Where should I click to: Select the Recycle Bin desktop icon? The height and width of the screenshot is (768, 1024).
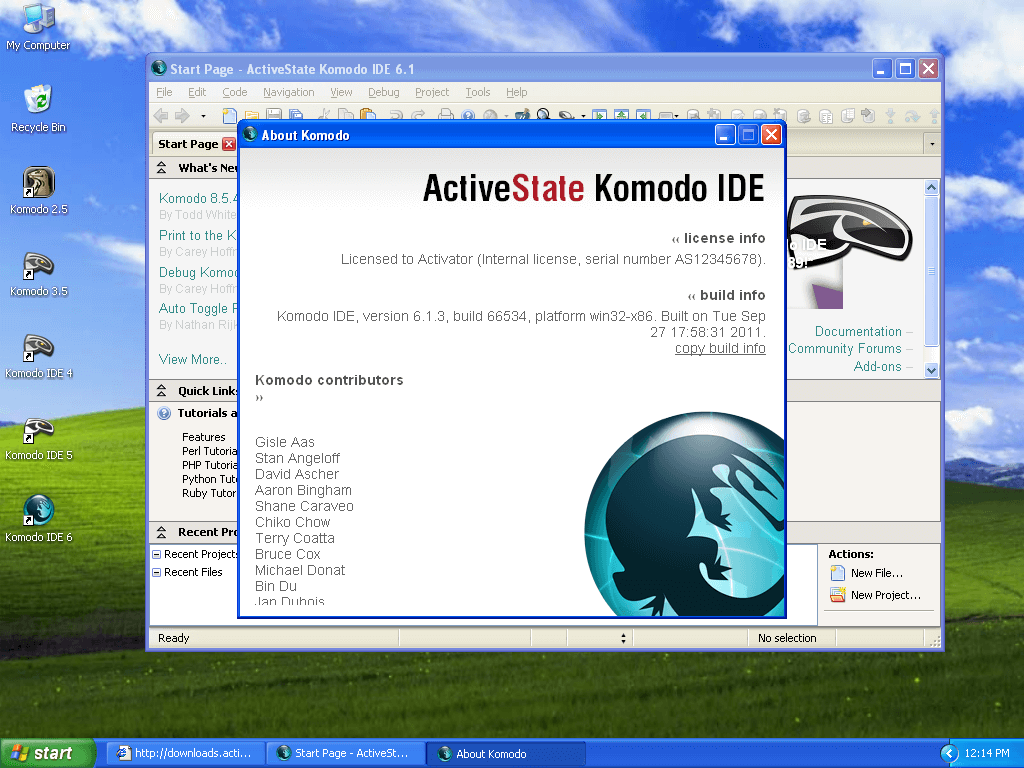(39, 109)
